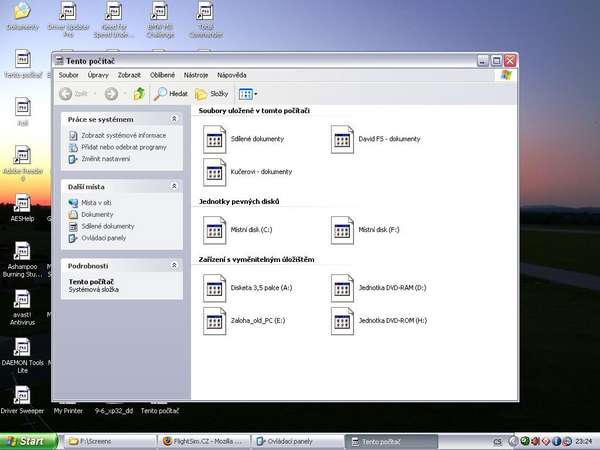Select Místní disk (C:)
This screenshot has width=600, height=450.
point(237,230)
